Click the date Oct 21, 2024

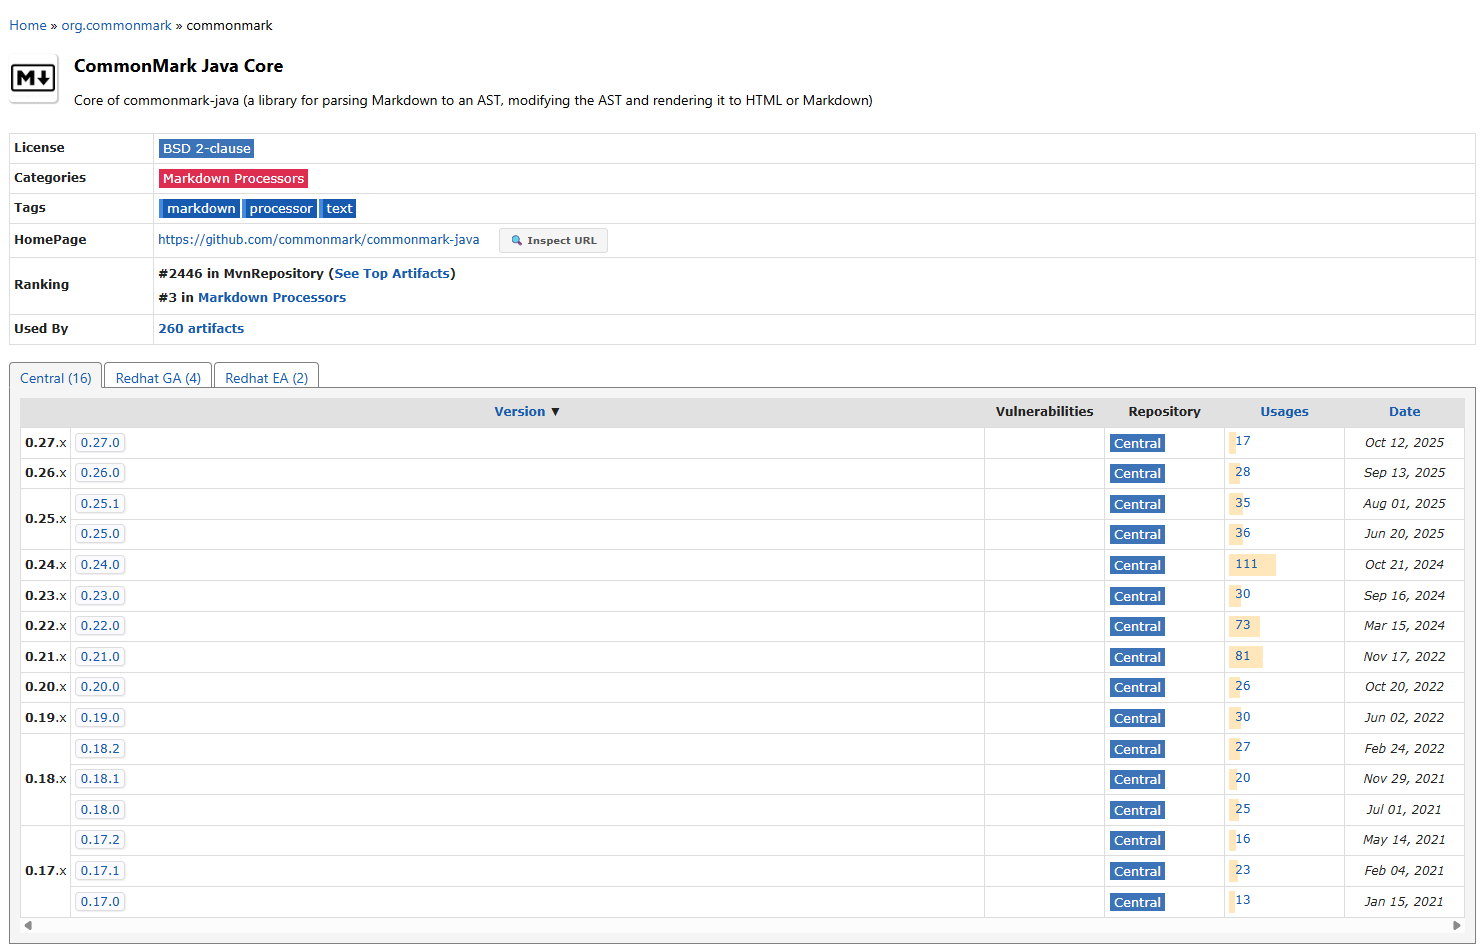click(1404, 564)
